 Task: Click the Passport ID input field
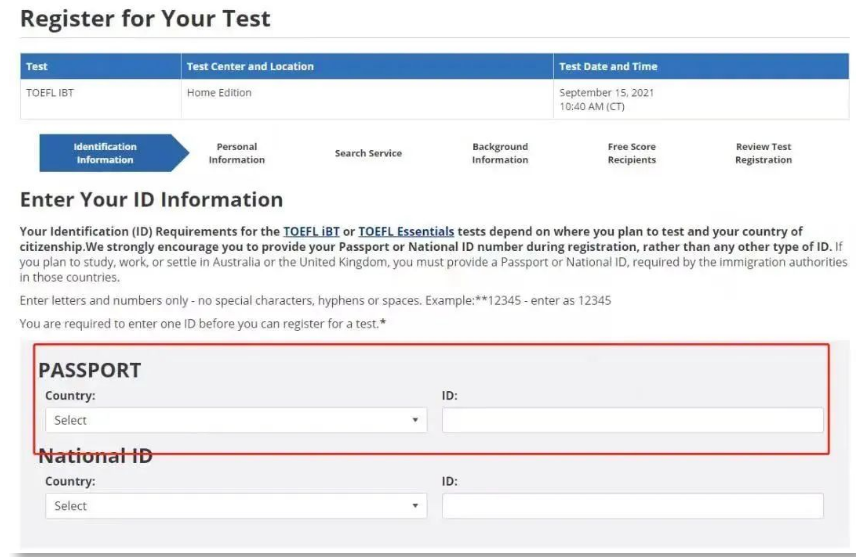tap(632, 420)
